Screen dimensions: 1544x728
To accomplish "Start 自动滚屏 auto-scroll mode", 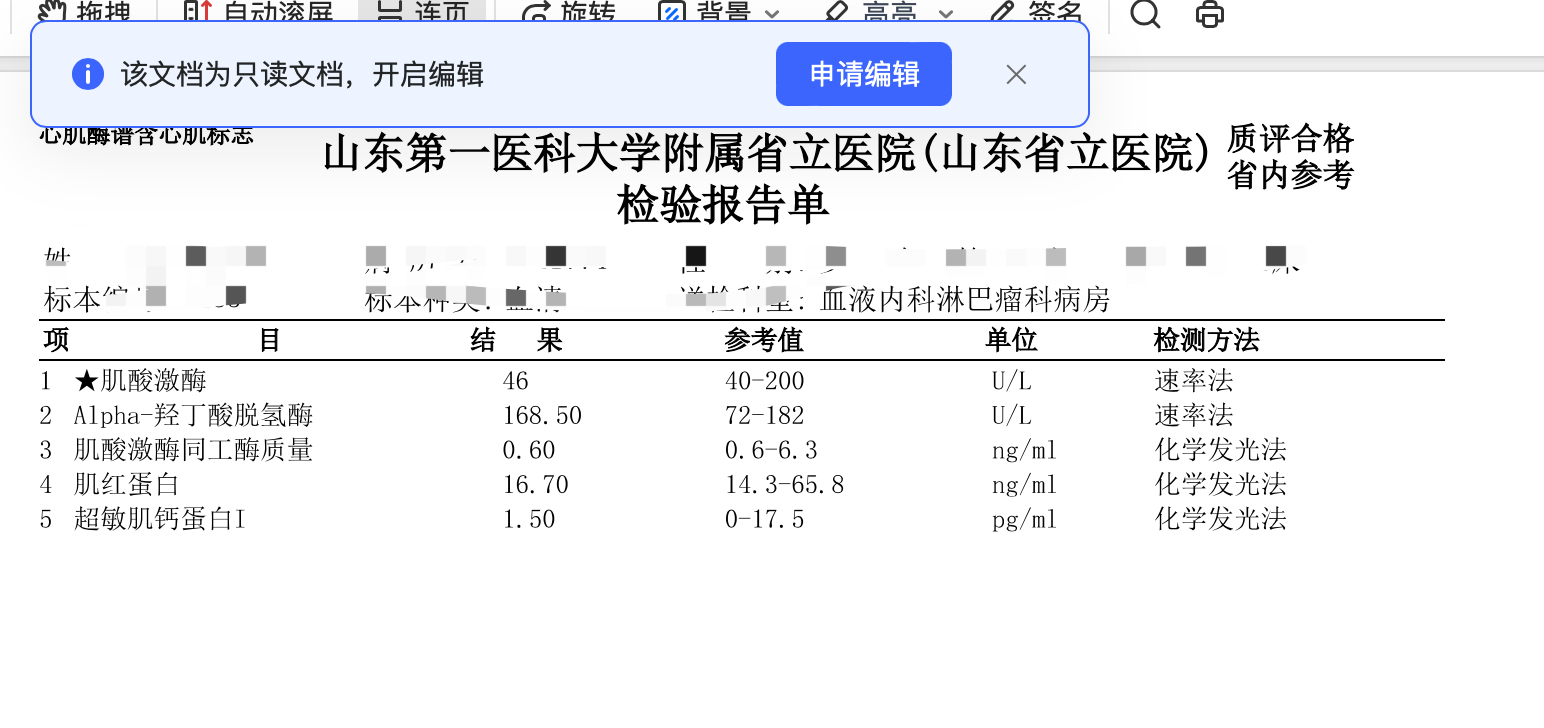I will (258, 12).
